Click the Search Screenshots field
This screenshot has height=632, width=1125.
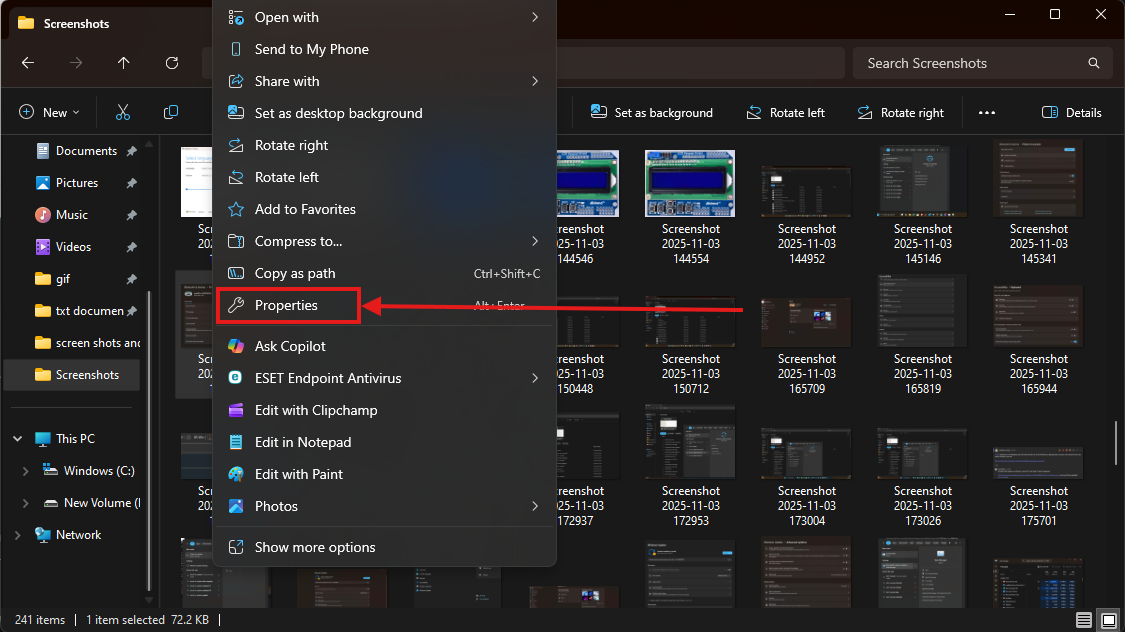coord(980,63)
